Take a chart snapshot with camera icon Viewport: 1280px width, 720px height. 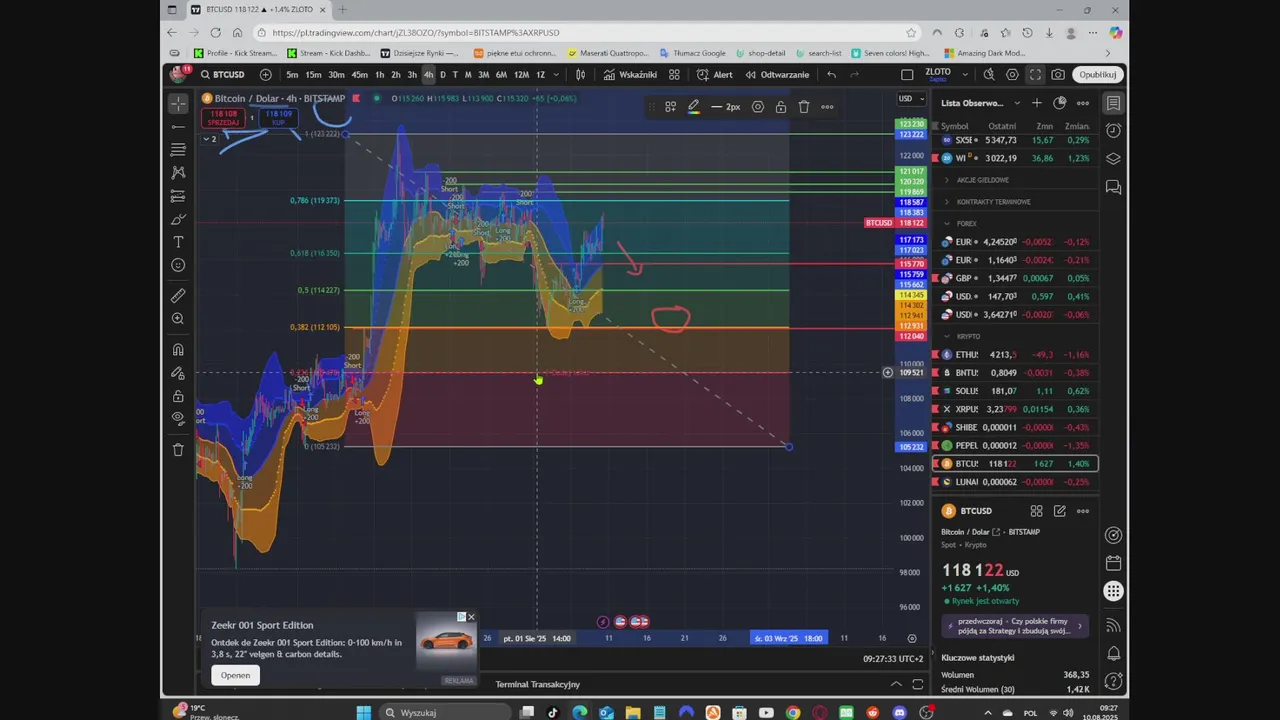point(1058,75)
